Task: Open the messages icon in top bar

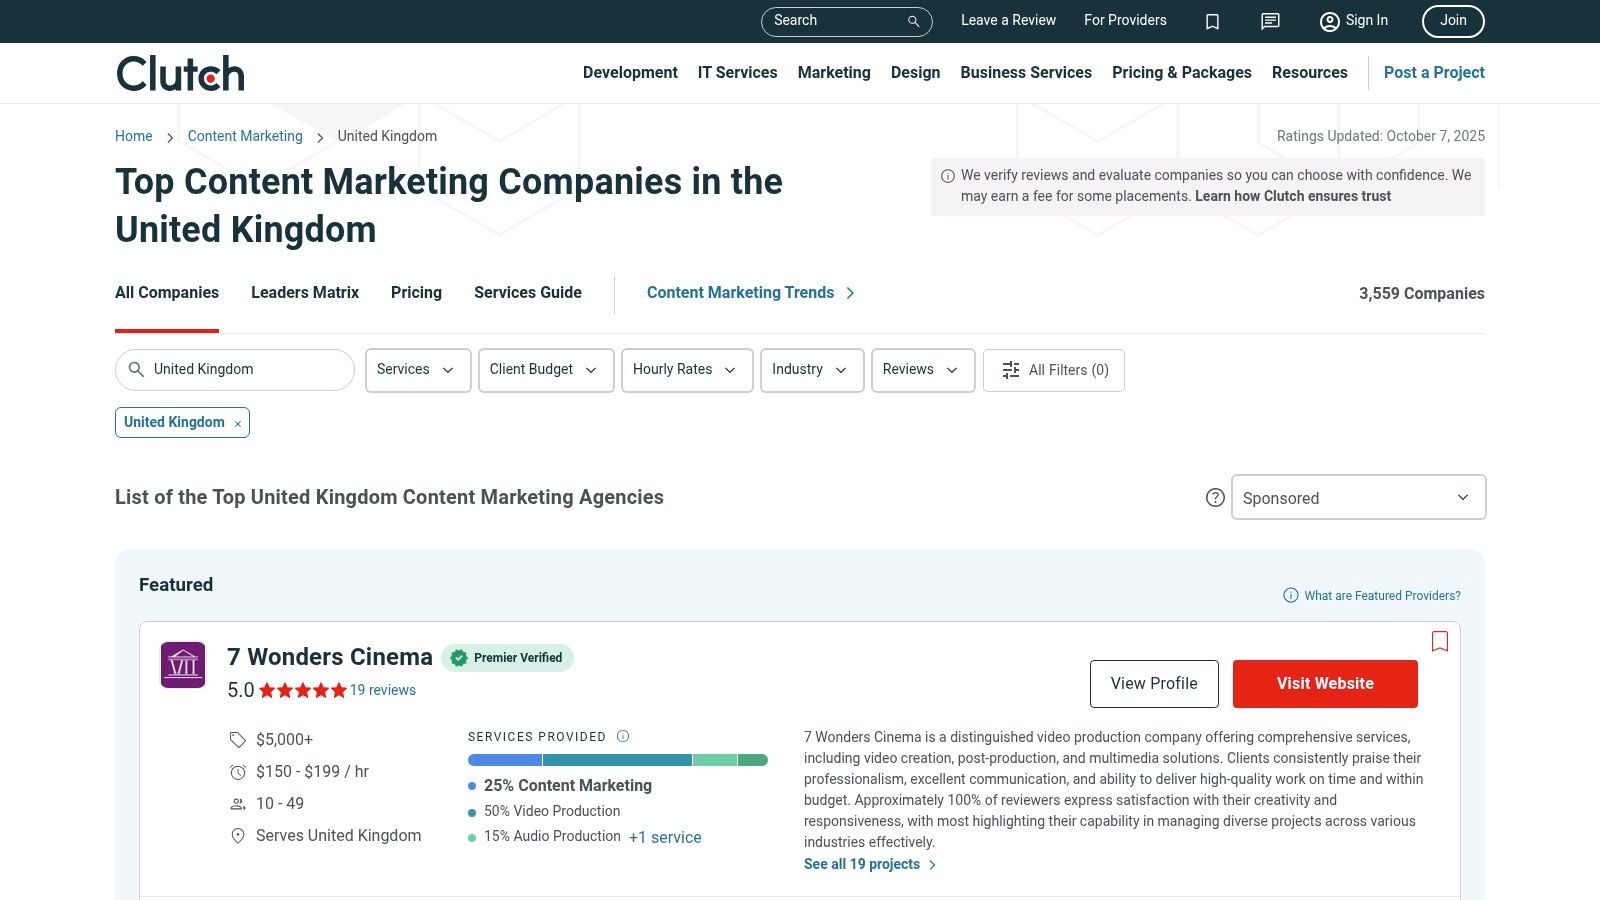Action: 1270,21
